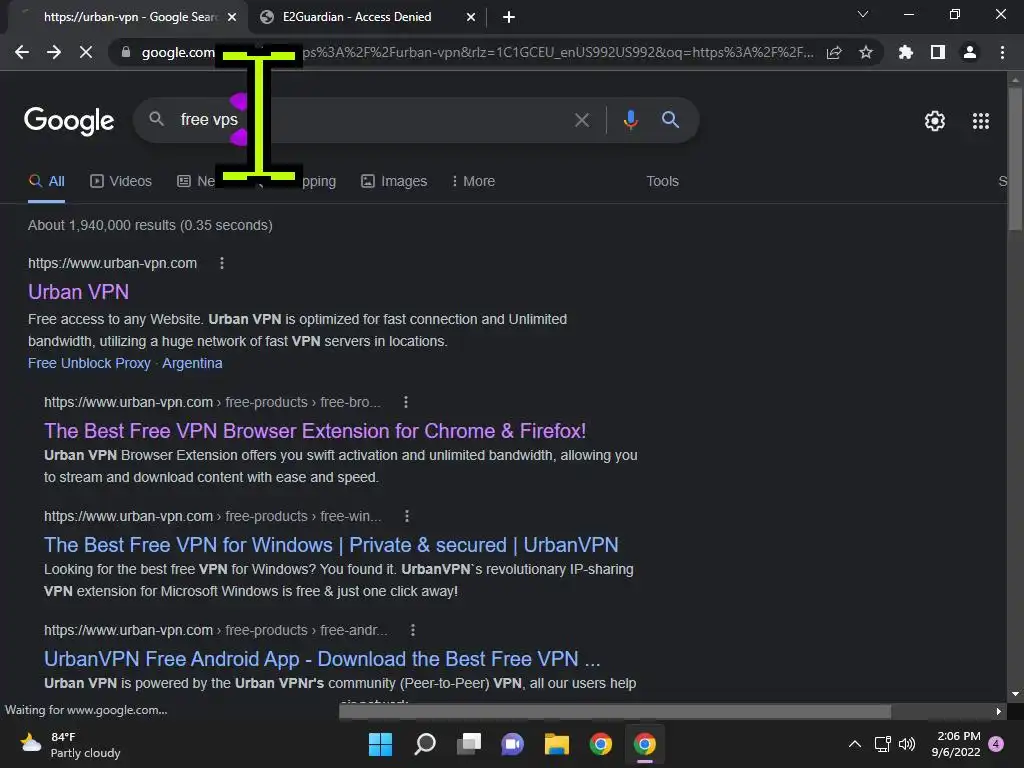Switch to the first Chrome taskbar icon
The height and width of the screenshot is (768, 1024).
601,744
